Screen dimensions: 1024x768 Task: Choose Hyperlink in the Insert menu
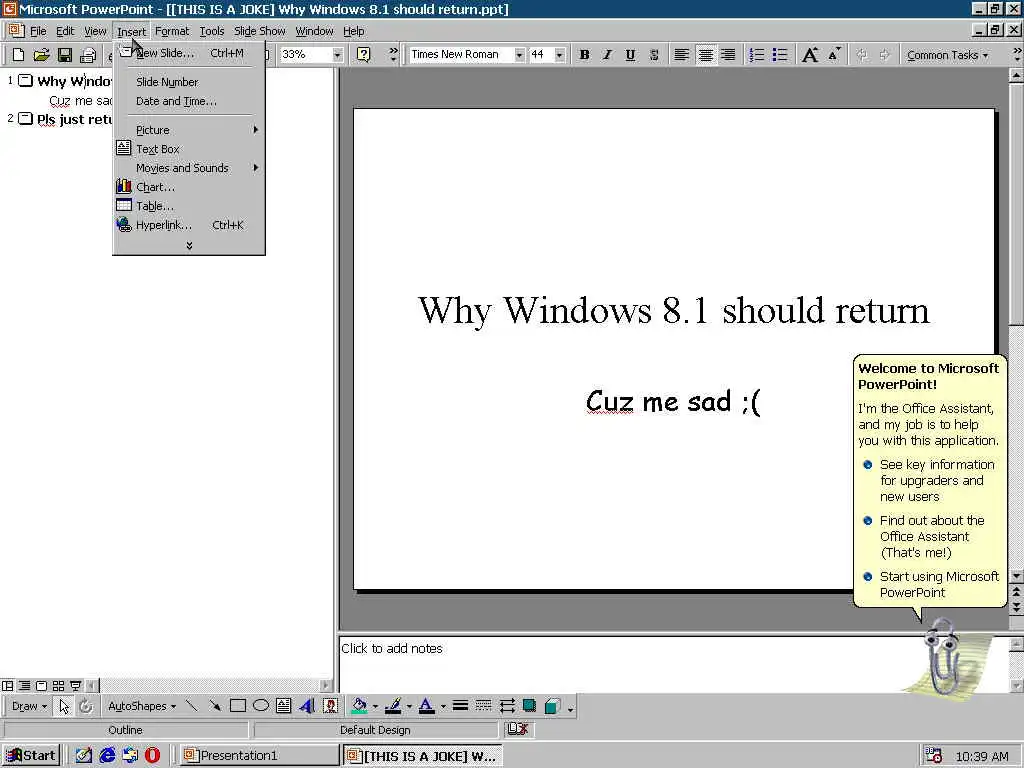pos(189,225)
